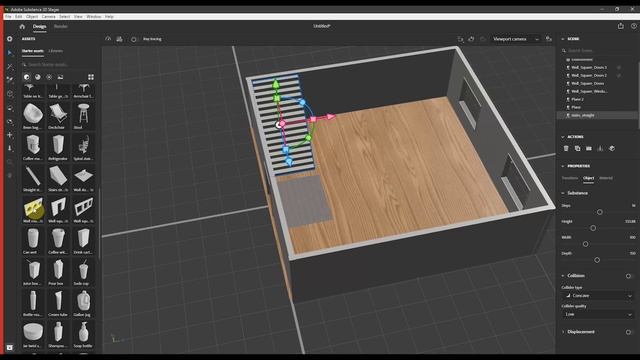Image resolution: width=640 pixels, height=360 pixels.
Task: Collapse the Properties section
Action: click(562, 166)
